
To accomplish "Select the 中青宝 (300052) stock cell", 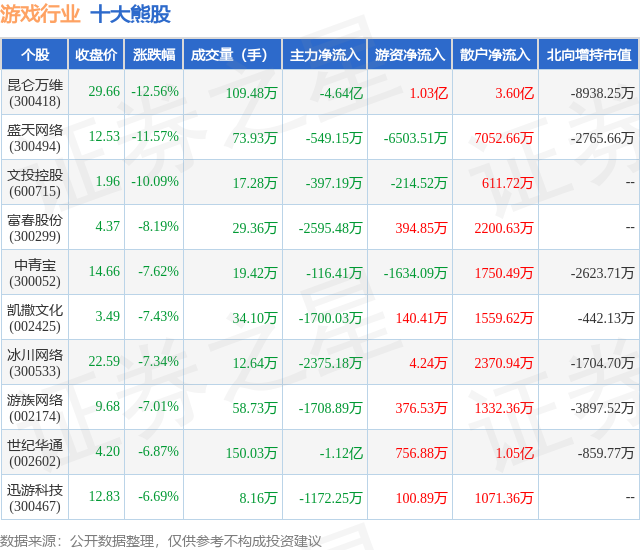I will click(x=35, y=273).
